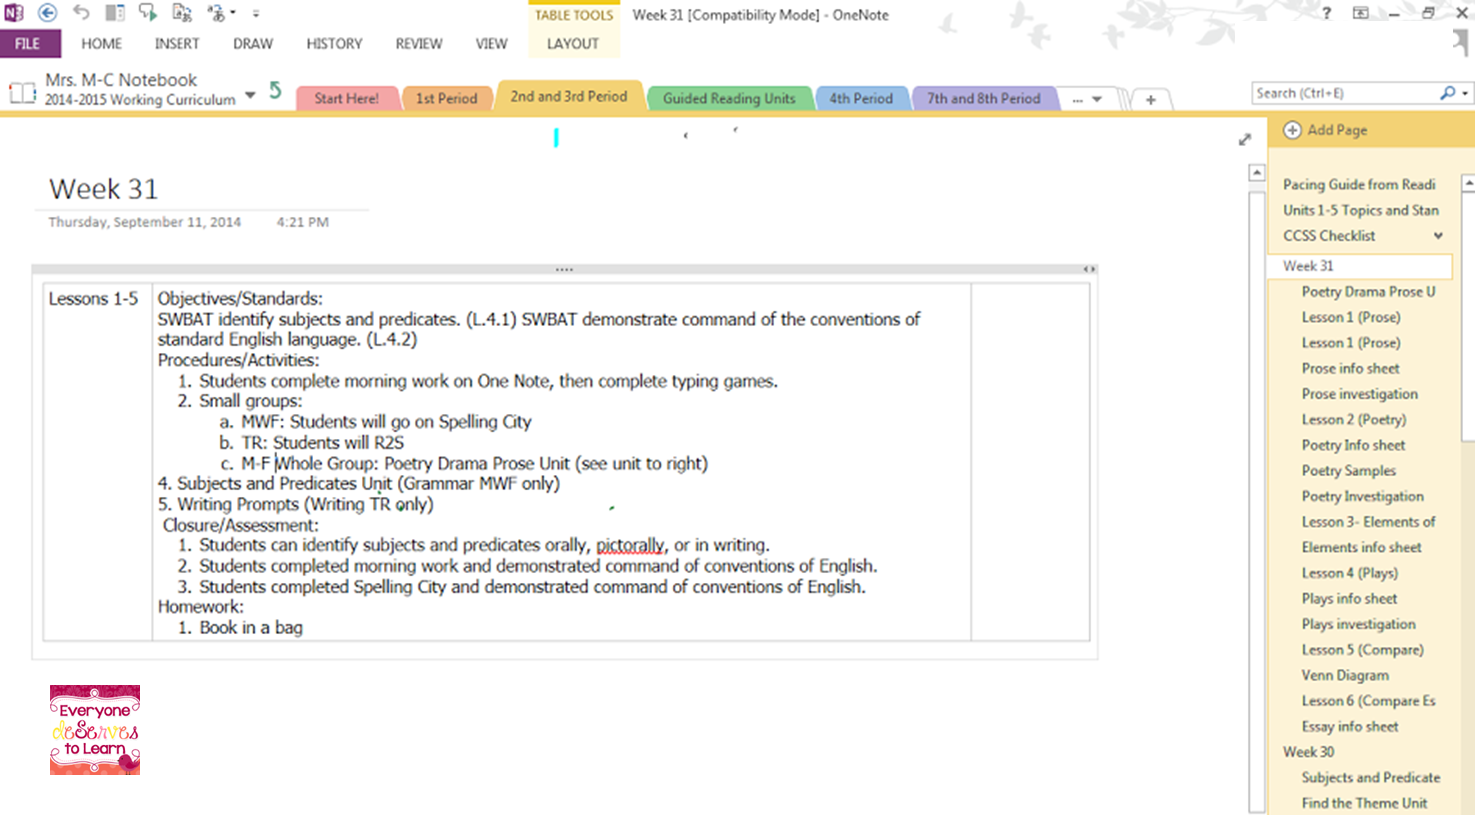
Task: Open the Help question mark
Action: (1327, 13)
